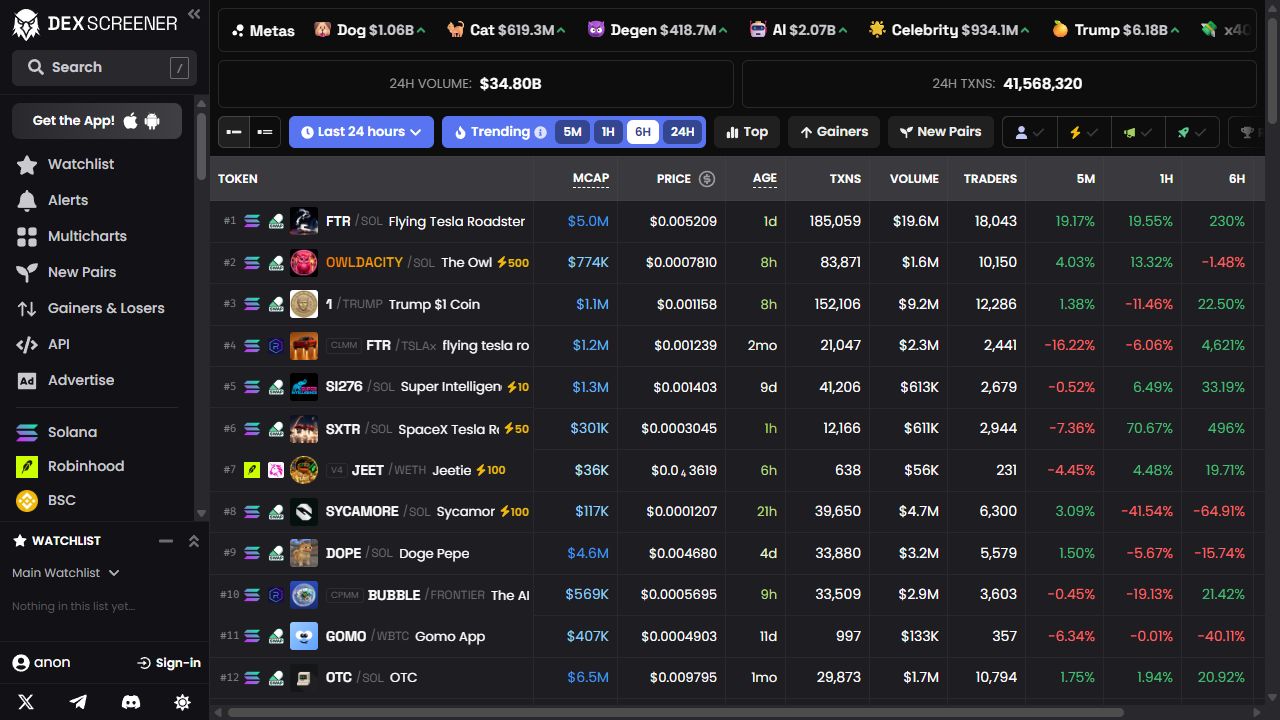Expand the Watchlist panel upward
This screenshot has height=720, width=1280.
(x=194, y=541)
